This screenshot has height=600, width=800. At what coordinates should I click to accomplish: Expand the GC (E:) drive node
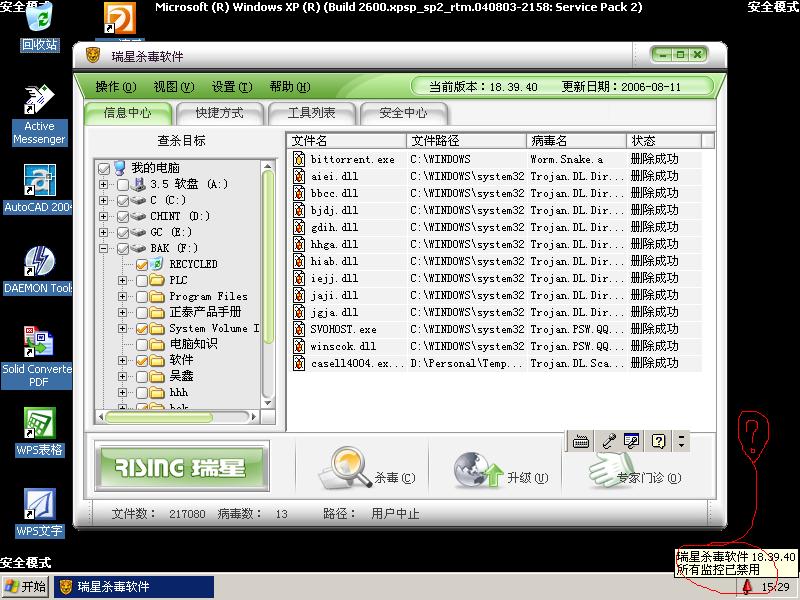click(104, 232)
